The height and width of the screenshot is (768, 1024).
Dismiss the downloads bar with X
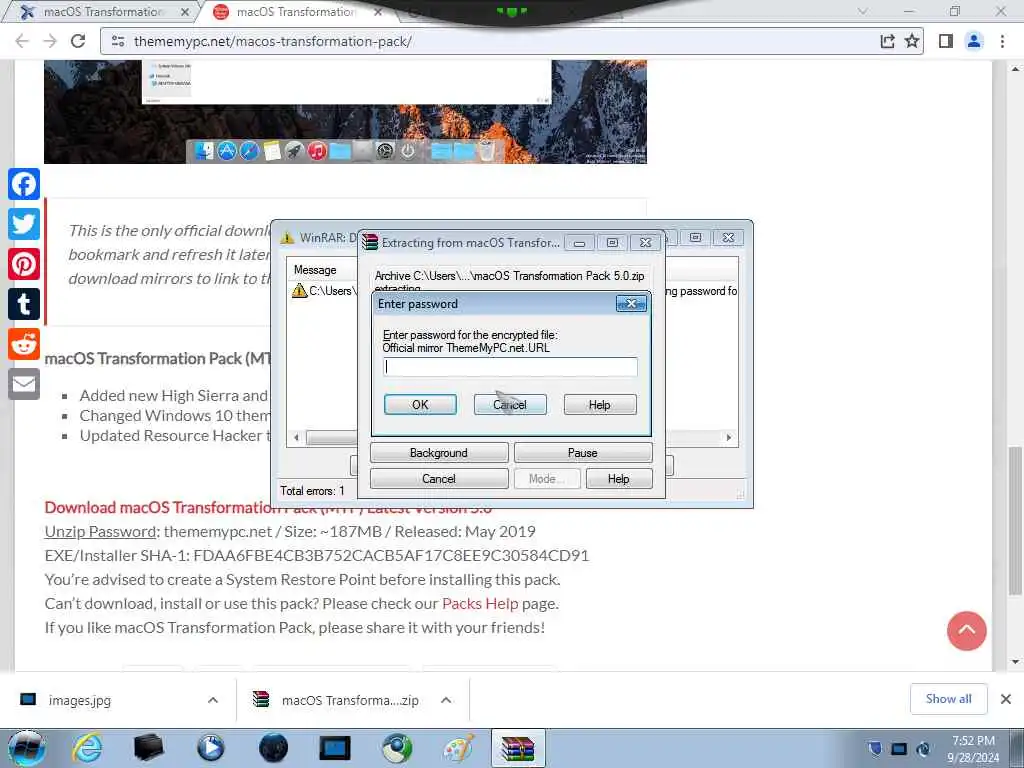(1006, 699)
